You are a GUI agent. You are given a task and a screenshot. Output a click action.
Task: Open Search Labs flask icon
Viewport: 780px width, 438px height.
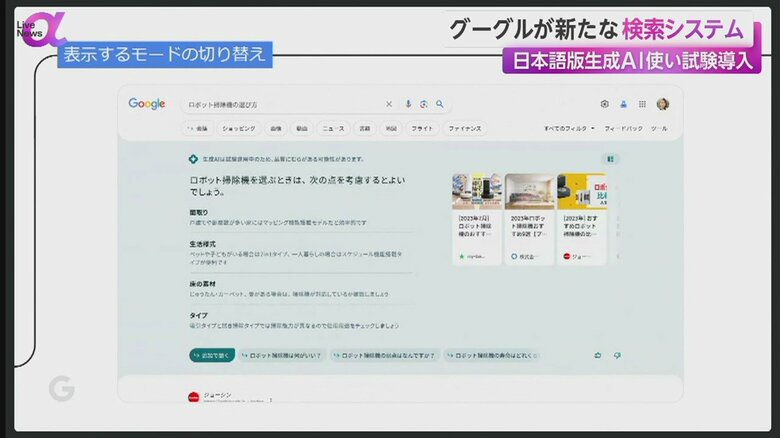coord(623,104)
